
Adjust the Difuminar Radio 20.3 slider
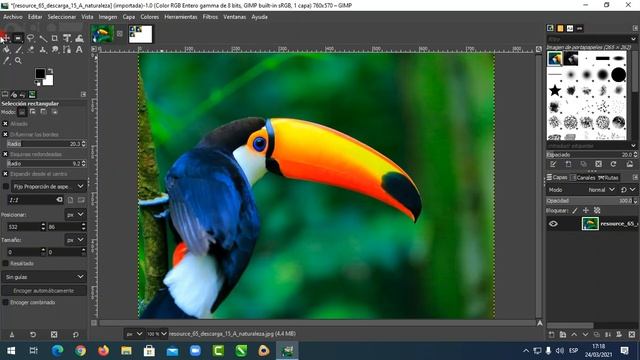pos(46,144)
